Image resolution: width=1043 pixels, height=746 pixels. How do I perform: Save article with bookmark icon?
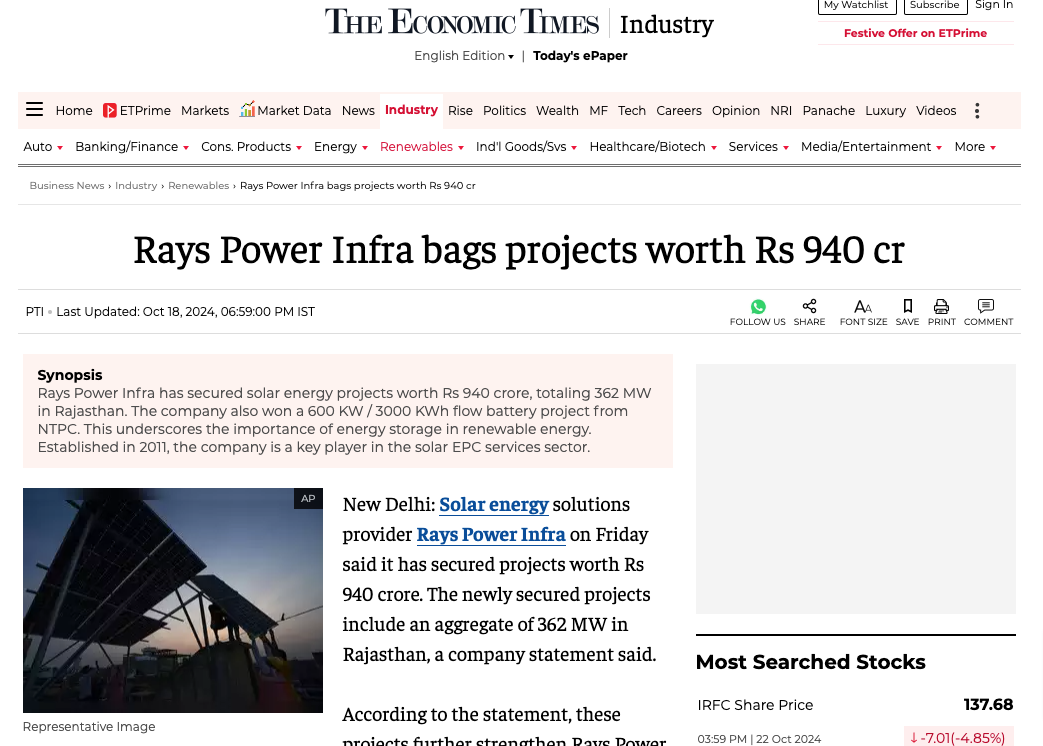coord(907,307)
